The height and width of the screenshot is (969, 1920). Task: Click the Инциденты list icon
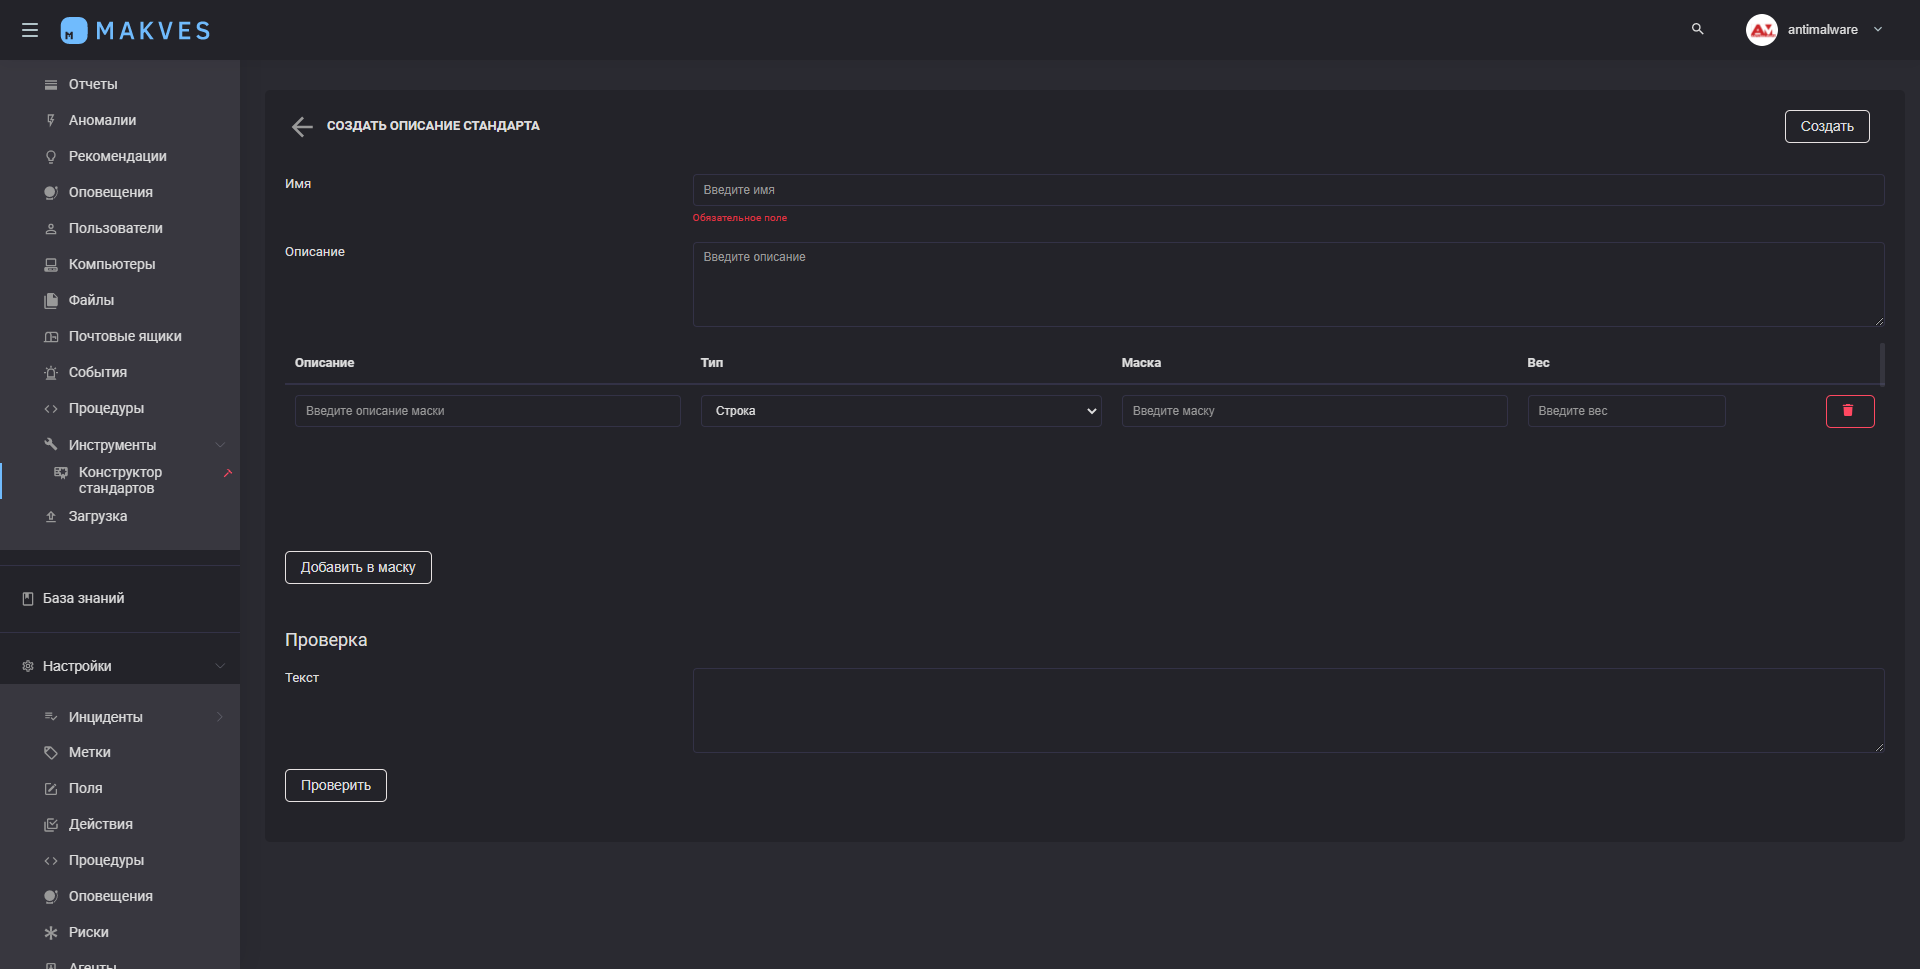coord(51,717)
